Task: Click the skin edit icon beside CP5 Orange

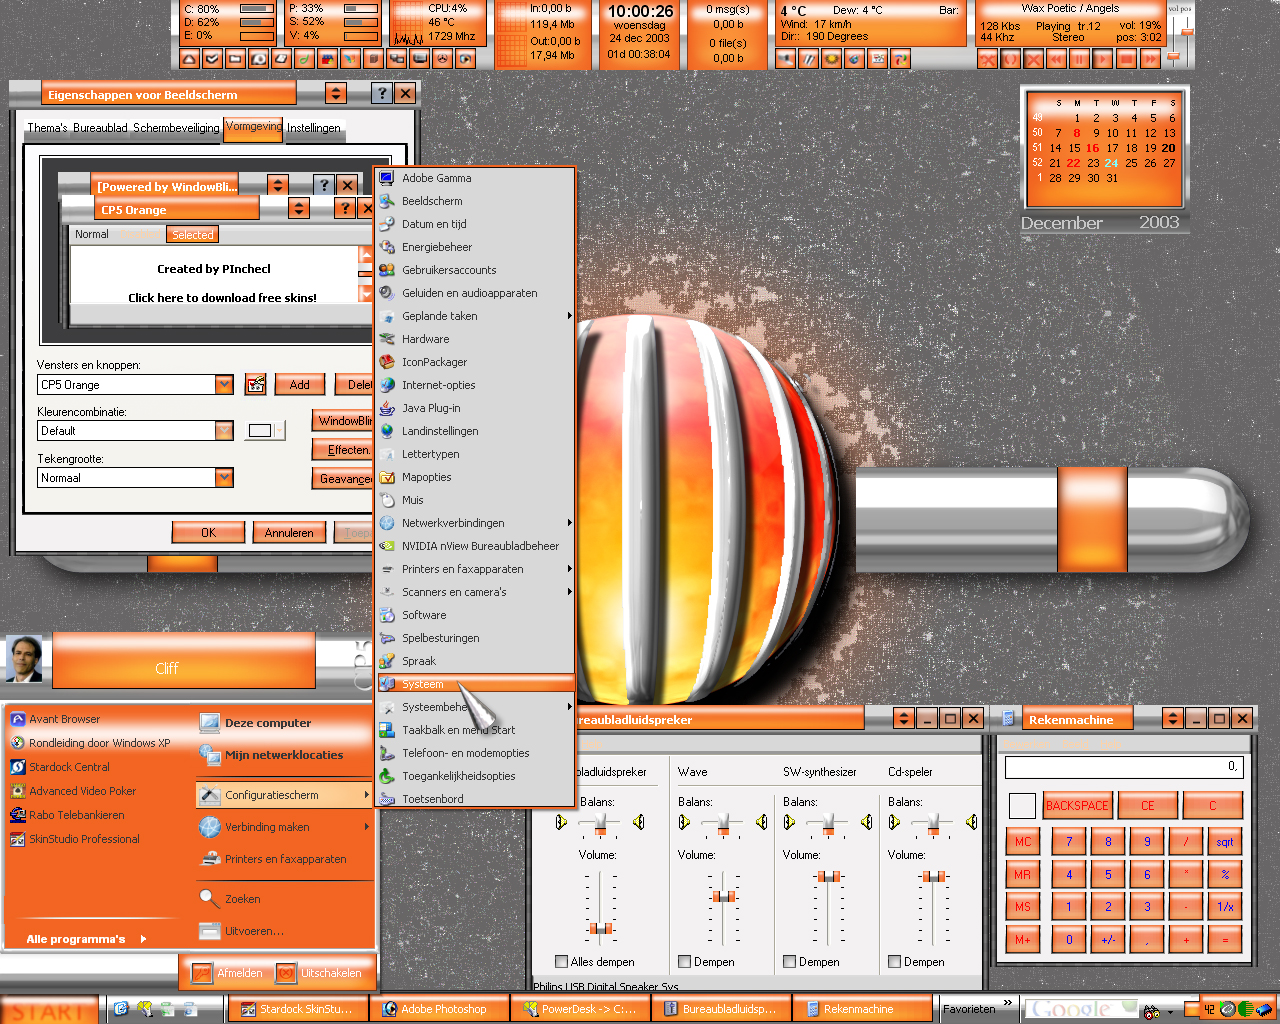Action: coord(256,385)
